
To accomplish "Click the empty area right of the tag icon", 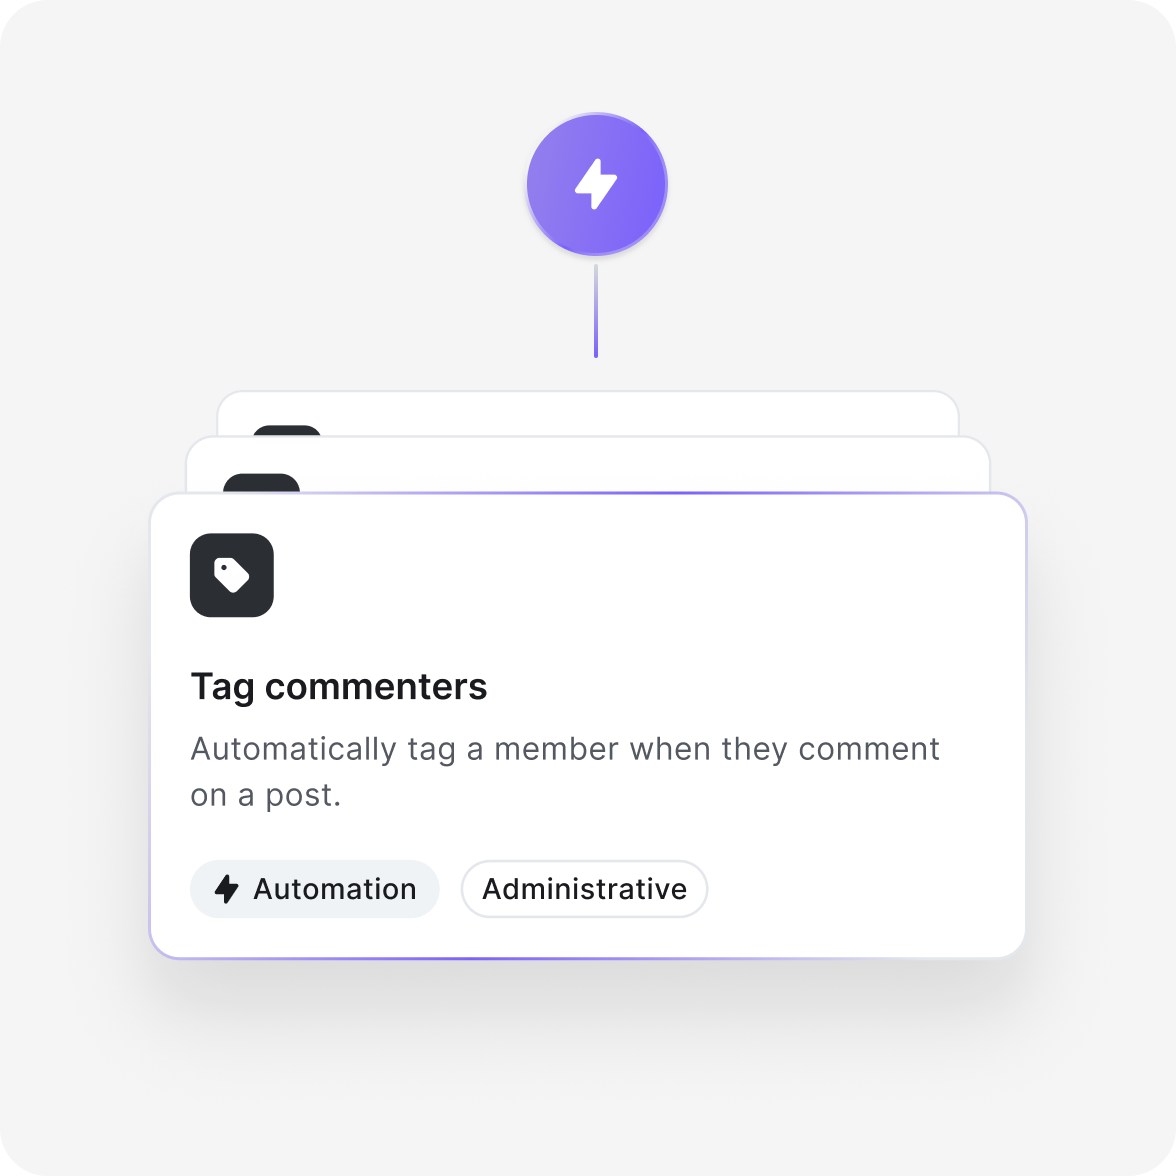I will (645, 575).
